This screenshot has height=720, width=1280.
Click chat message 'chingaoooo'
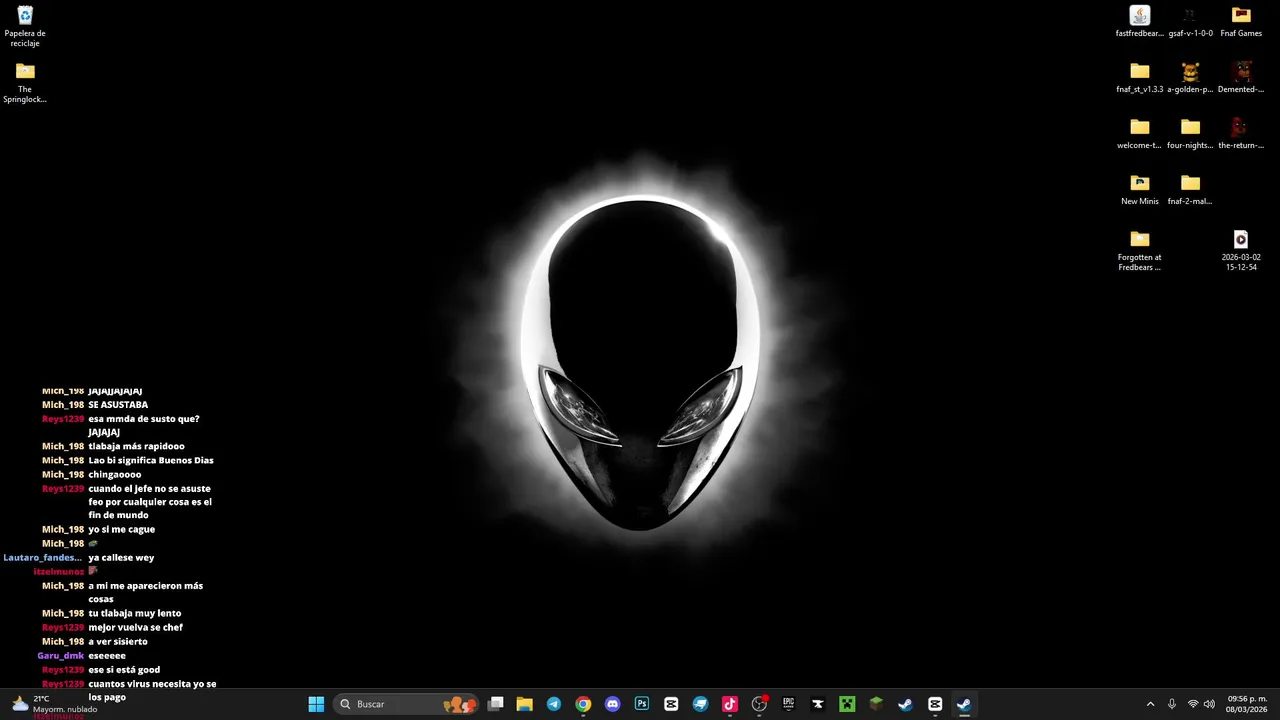click(115, 474)
